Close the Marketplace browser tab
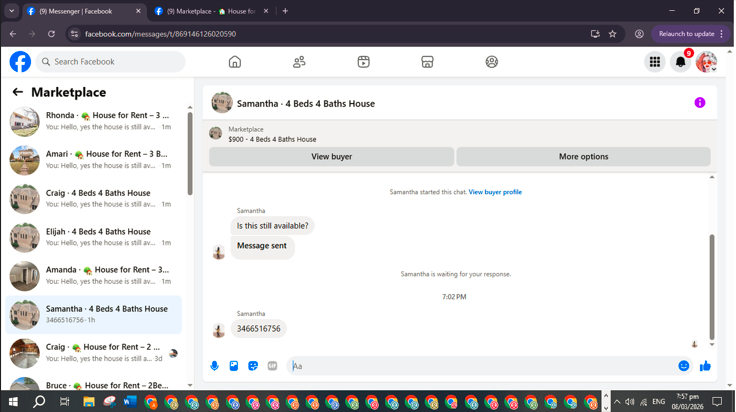 click(266, 11)
